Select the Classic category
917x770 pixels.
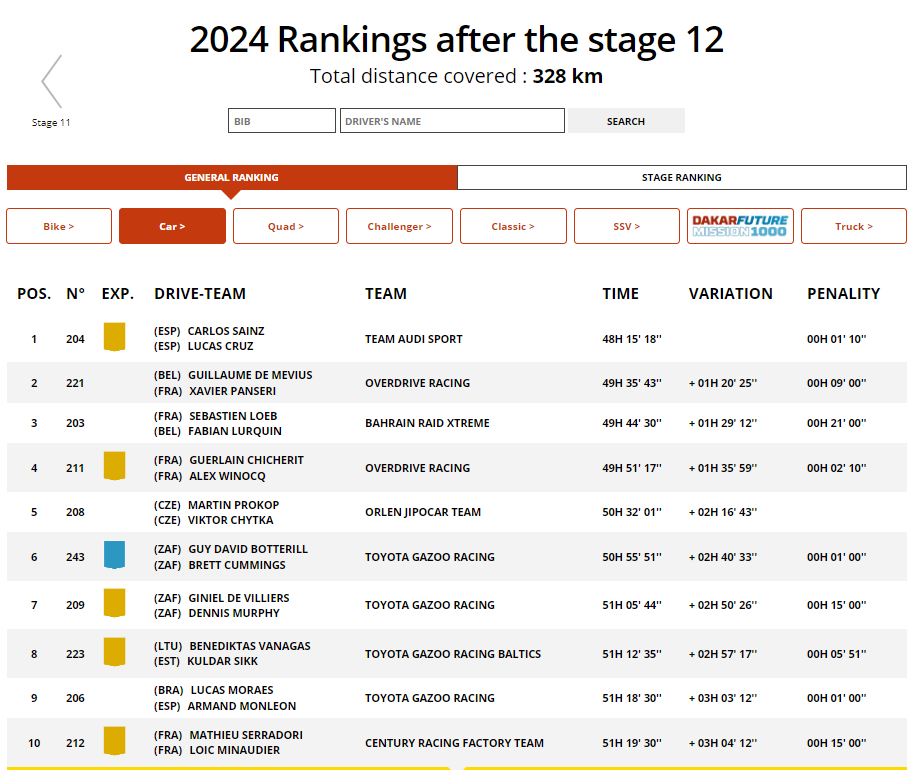click(x=513, y=226)
